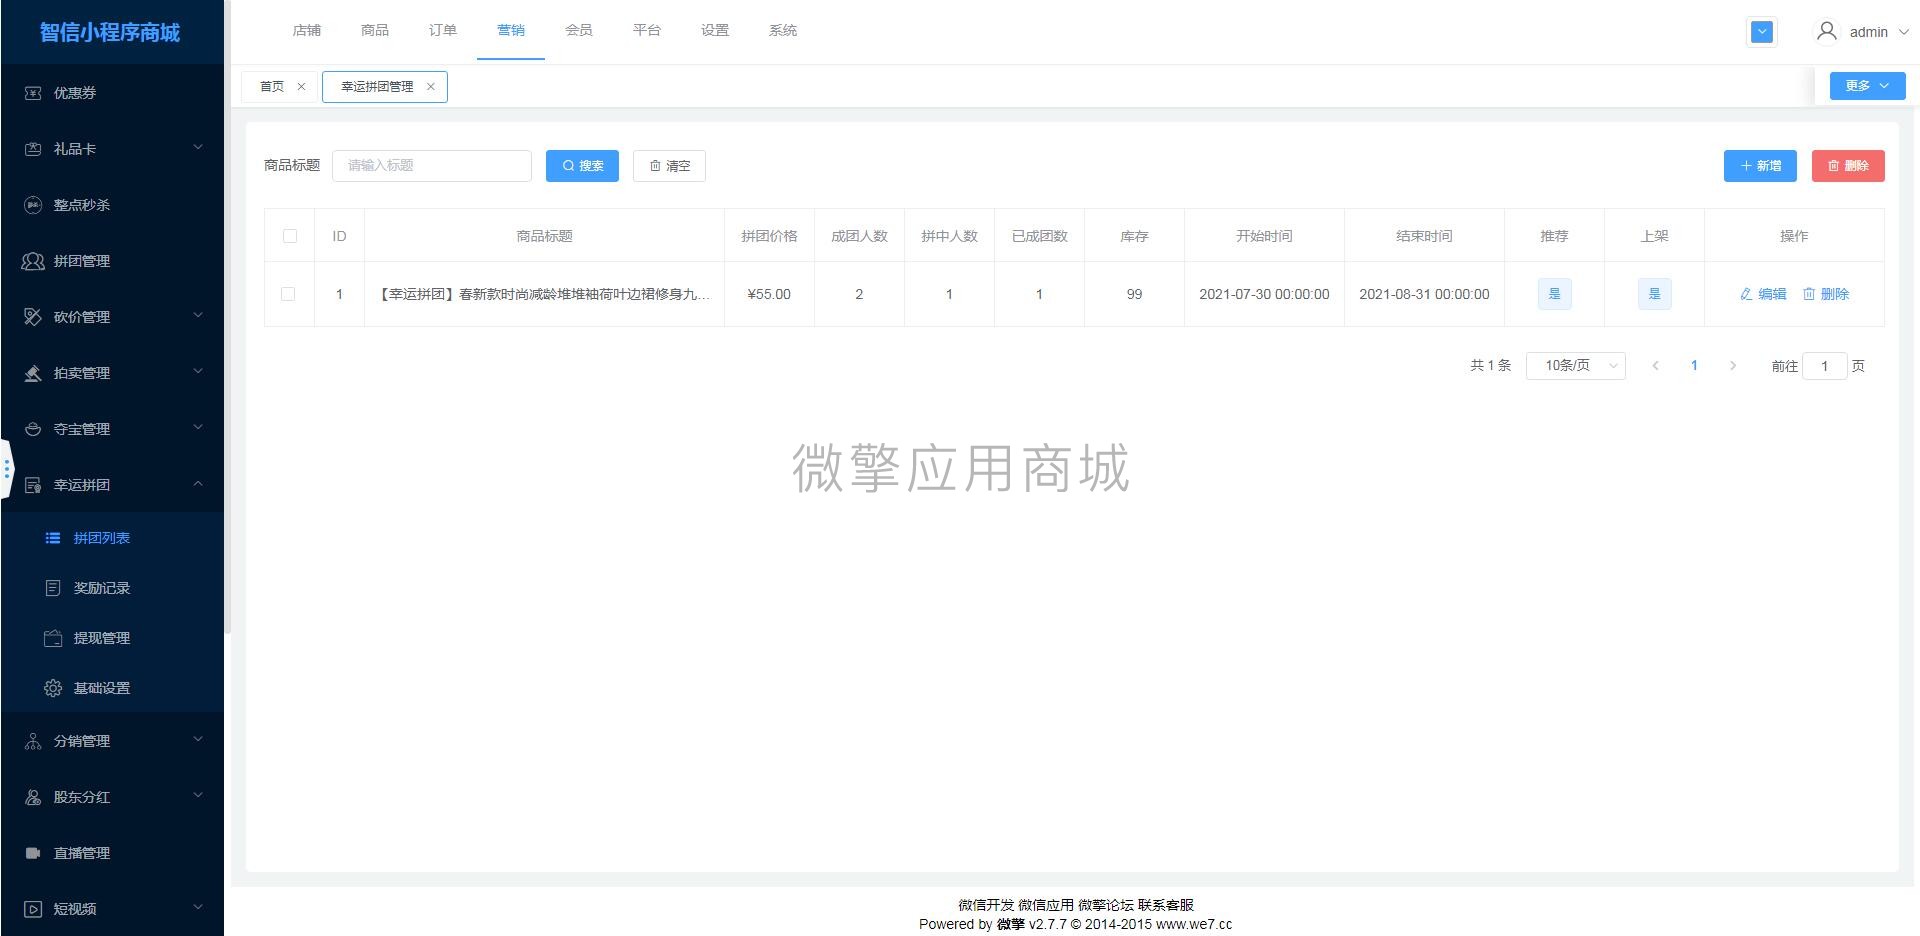
Task: Open the 设置 top menu
Action: point(715,31)
